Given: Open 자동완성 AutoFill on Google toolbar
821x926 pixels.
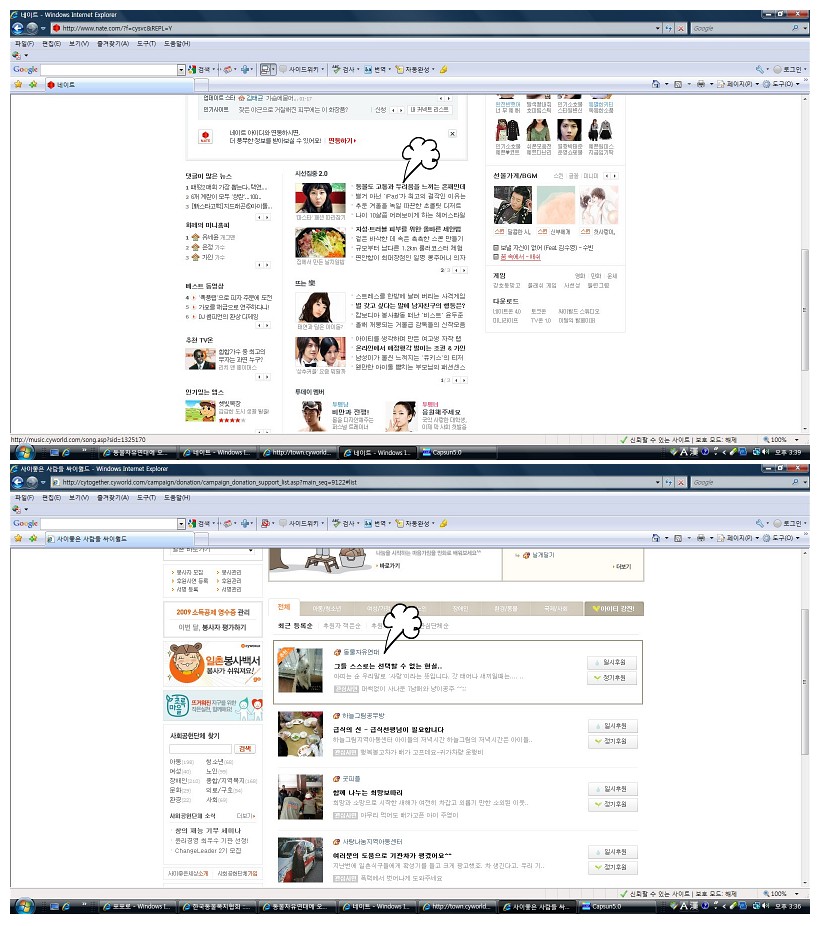Looking at the screenshot, I should pyautogui.click(x=415, y=521).
